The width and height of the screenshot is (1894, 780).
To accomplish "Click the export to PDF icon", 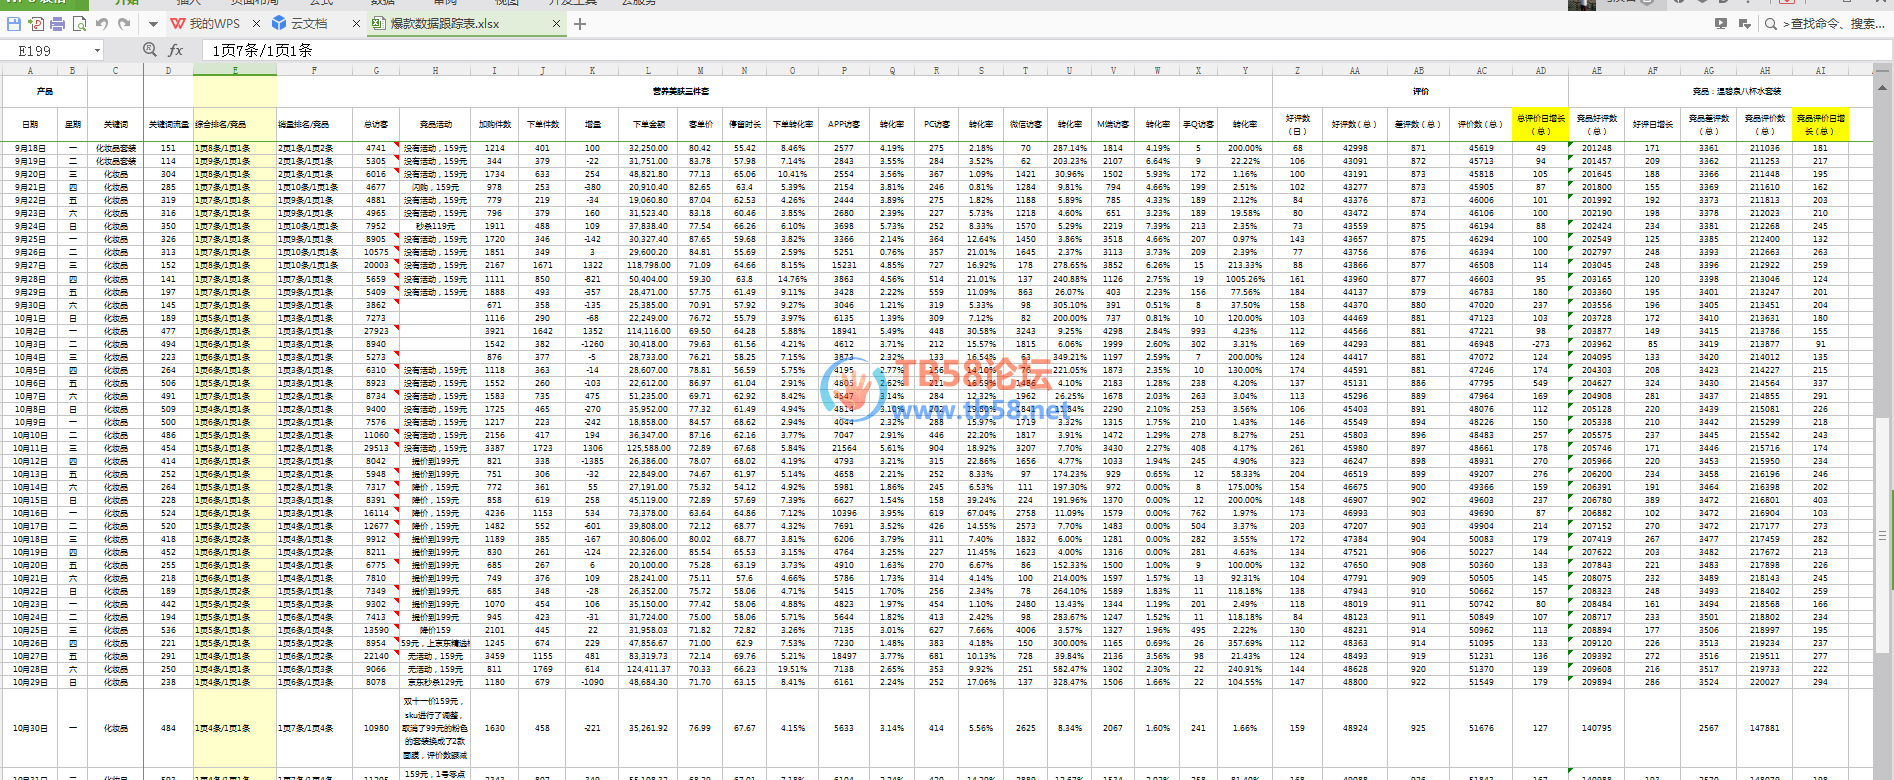I will click(x=36, y=23).
